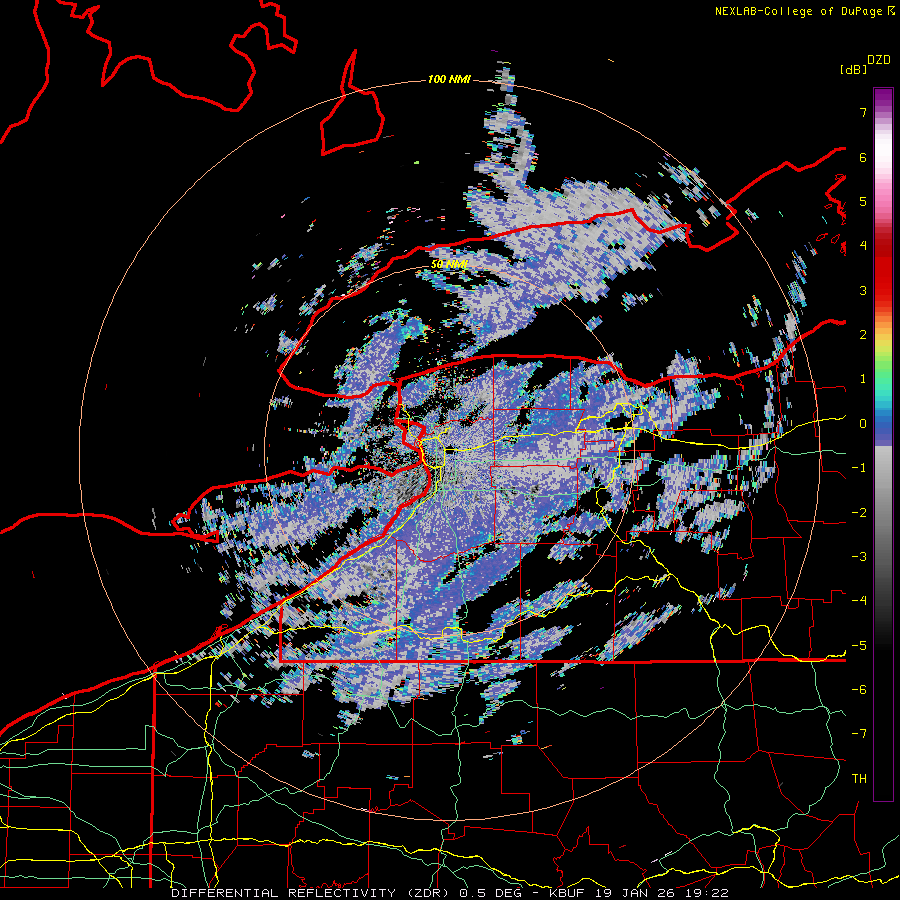Click the -1 value on color scale
Screen dimensions: 900x900
[859, 468]
